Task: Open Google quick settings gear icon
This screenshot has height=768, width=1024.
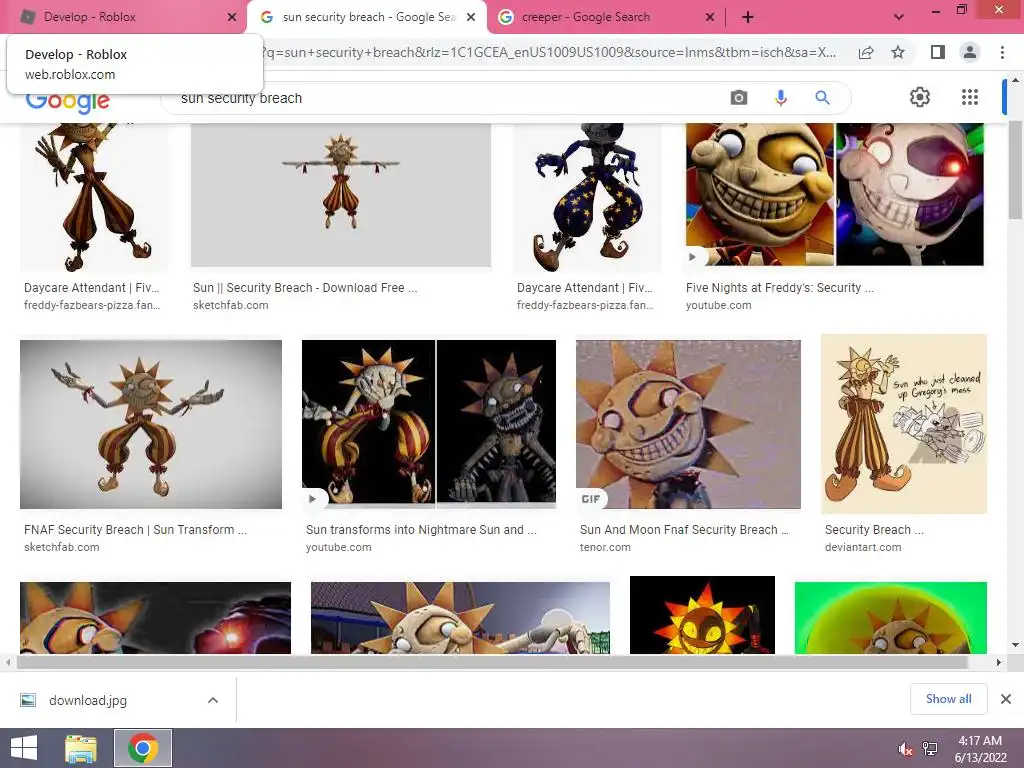Action: [920, 97]
